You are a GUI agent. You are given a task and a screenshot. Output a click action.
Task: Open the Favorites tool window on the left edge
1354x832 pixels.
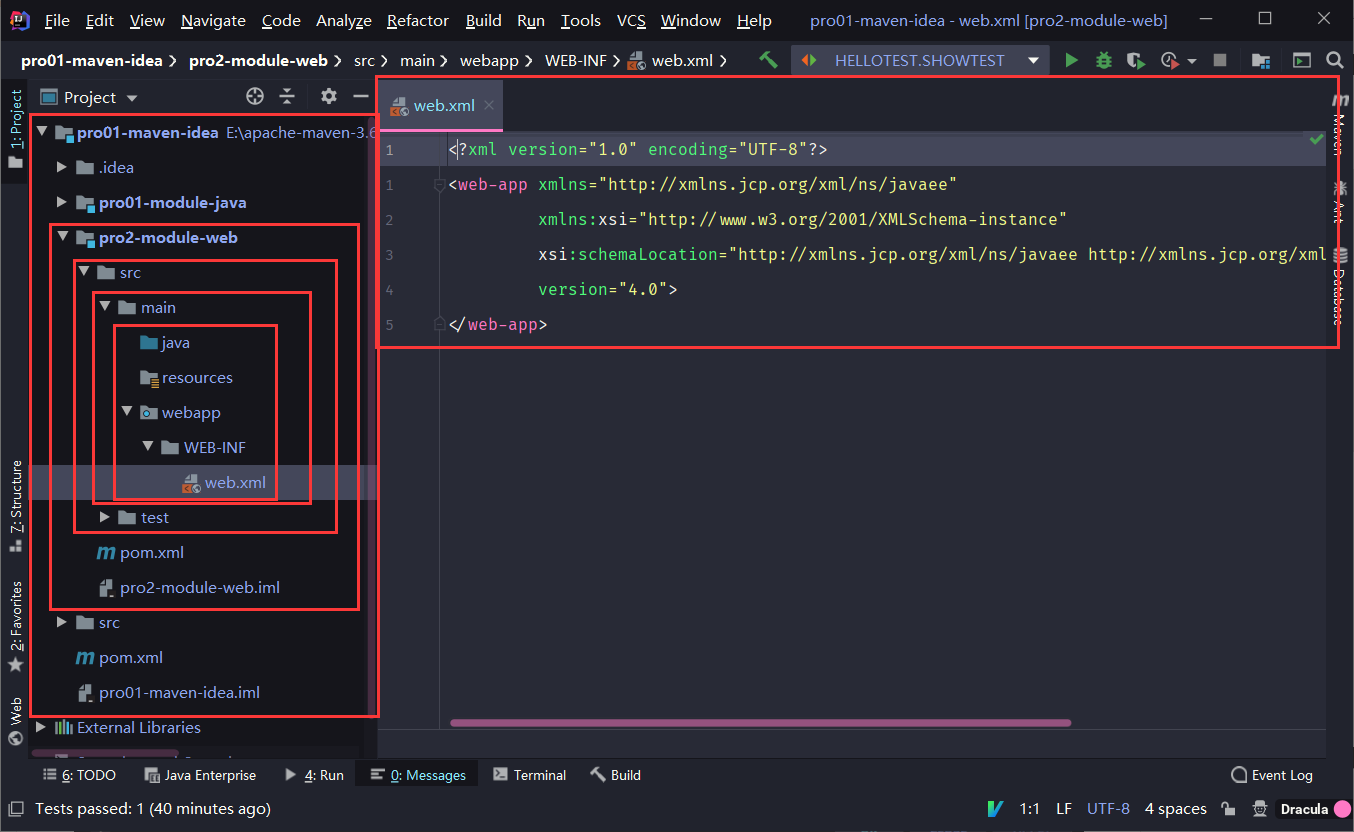pos(15,627)
